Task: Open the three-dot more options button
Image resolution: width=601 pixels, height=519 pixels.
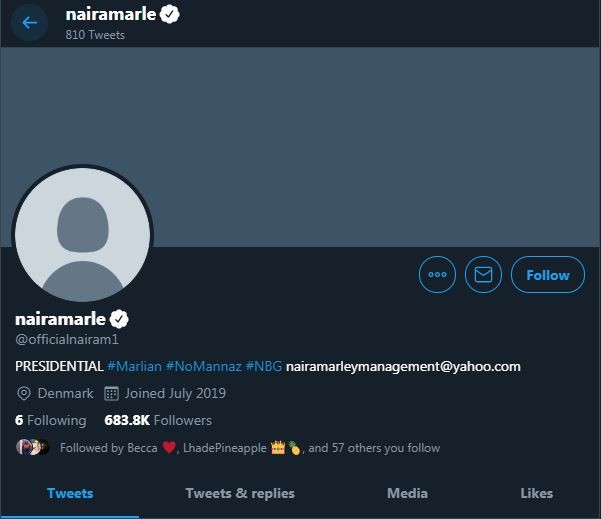Action: click(x=437, y=274)
